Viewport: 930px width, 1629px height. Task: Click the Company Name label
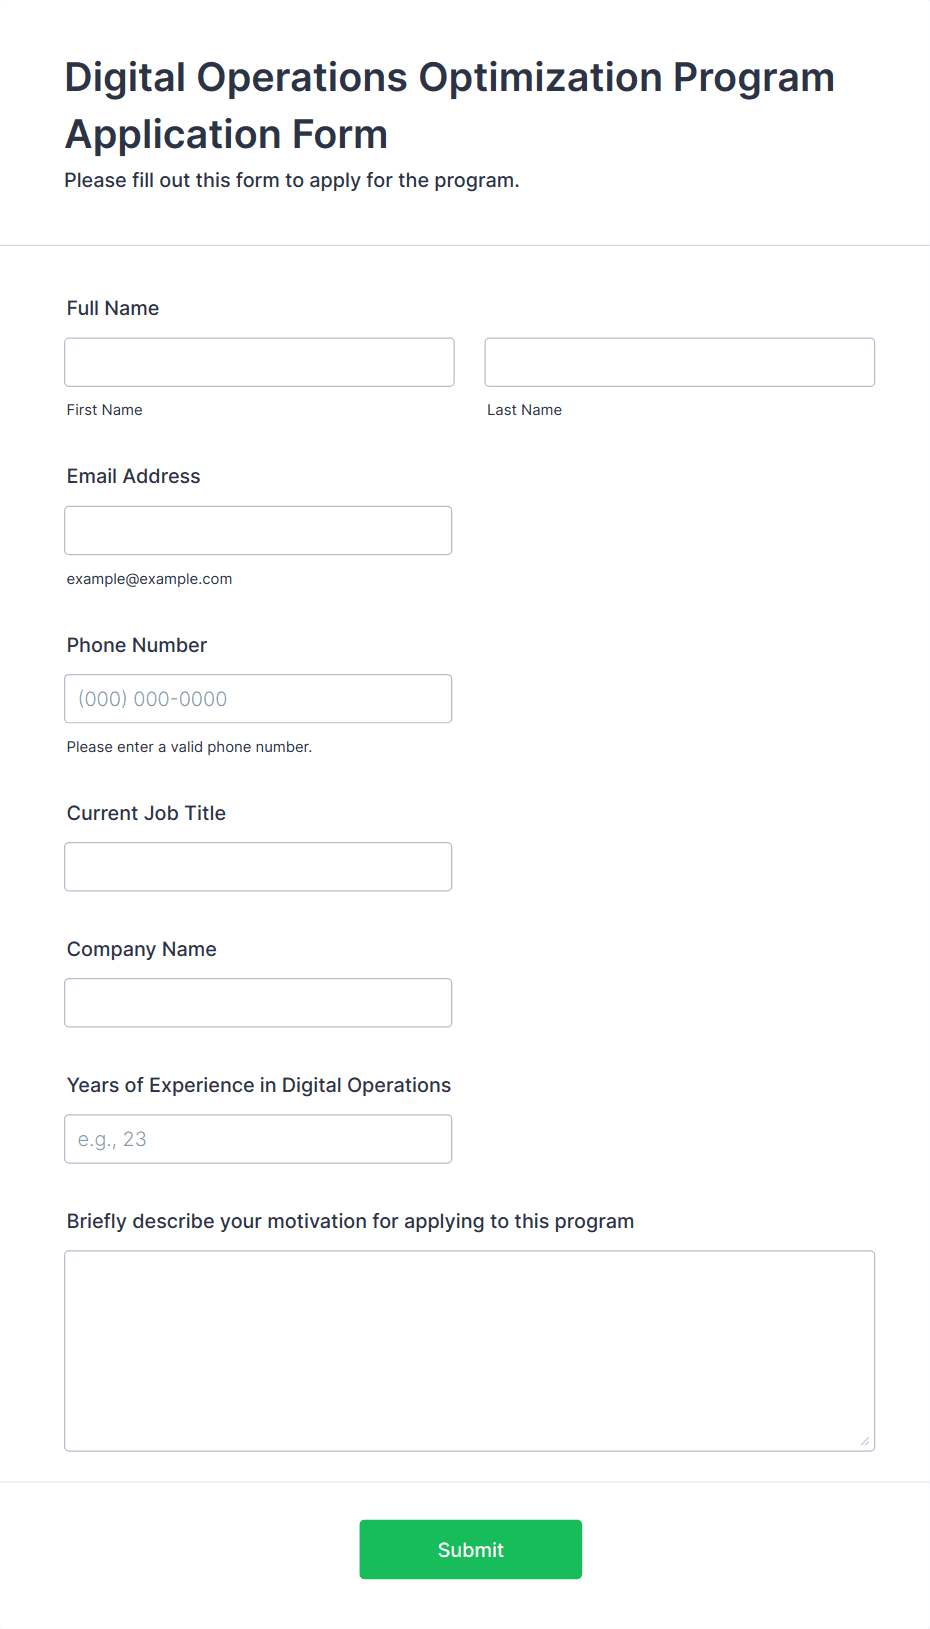142,949
